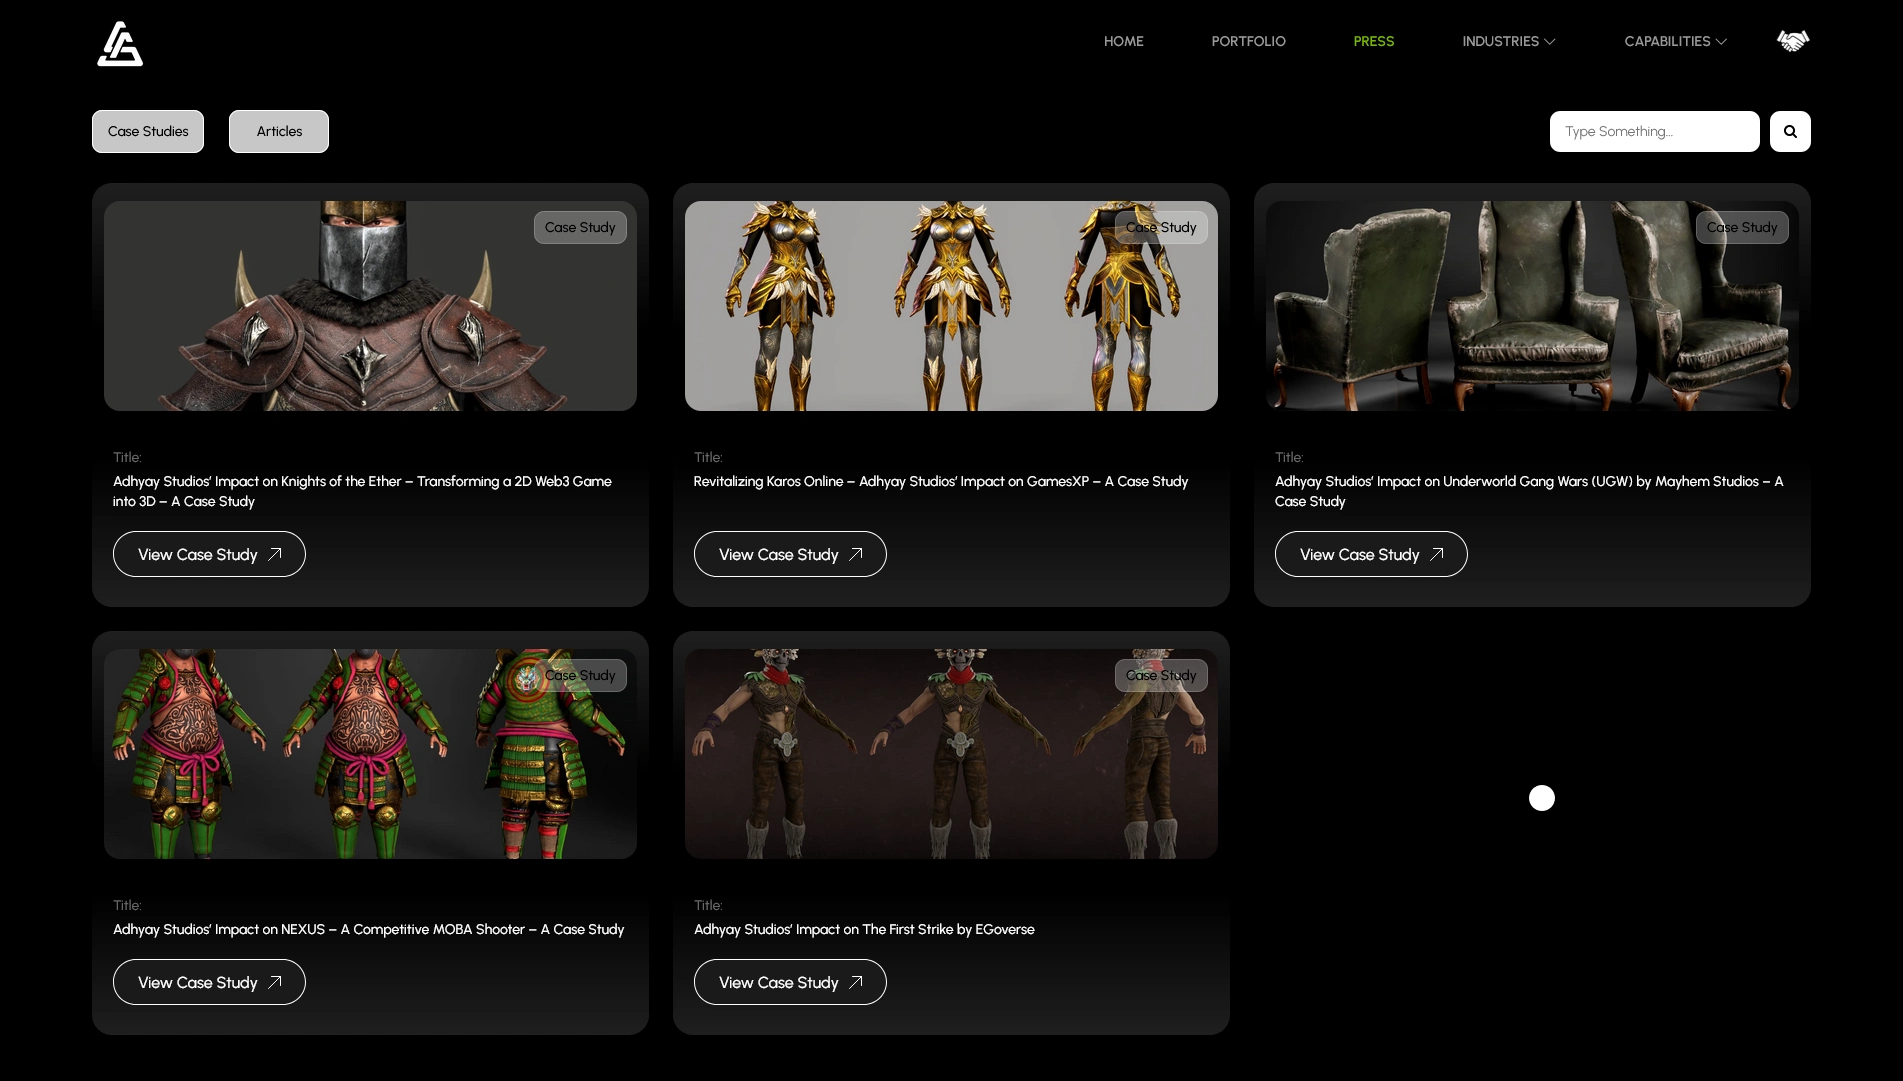Open the green samurai character thumbnail

[x=370, y=754]
